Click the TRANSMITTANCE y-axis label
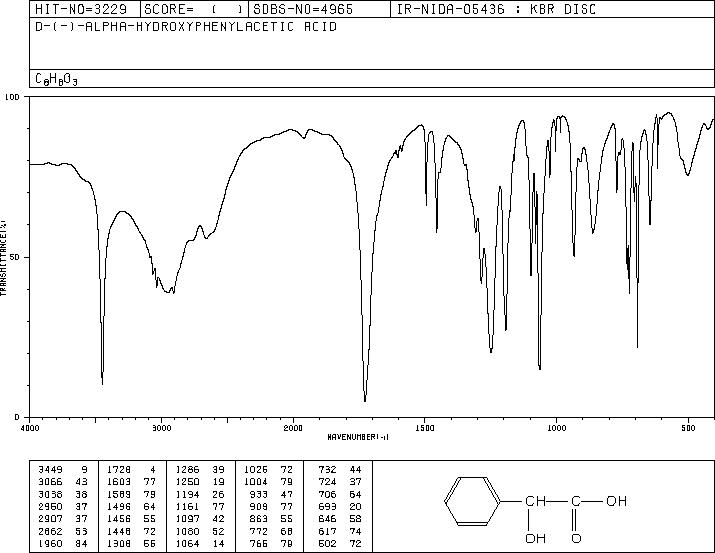 3,258
